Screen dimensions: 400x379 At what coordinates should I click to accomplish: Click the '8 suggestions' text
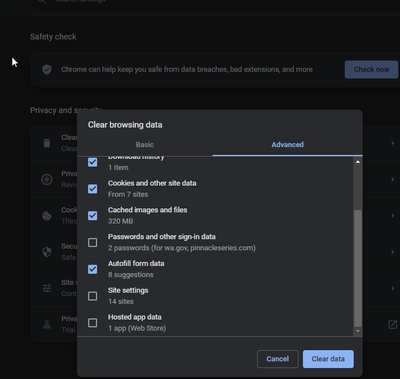[x=131, y=275]
